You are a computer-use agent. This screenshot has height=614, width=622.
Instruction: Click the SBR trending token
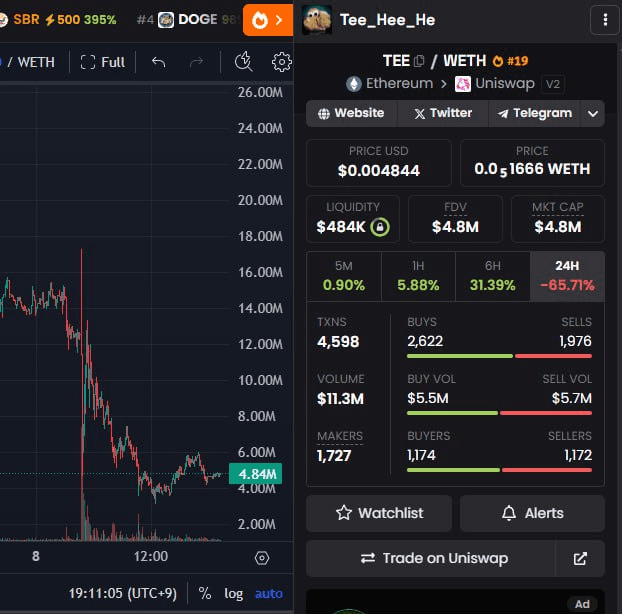click(60, 19)
